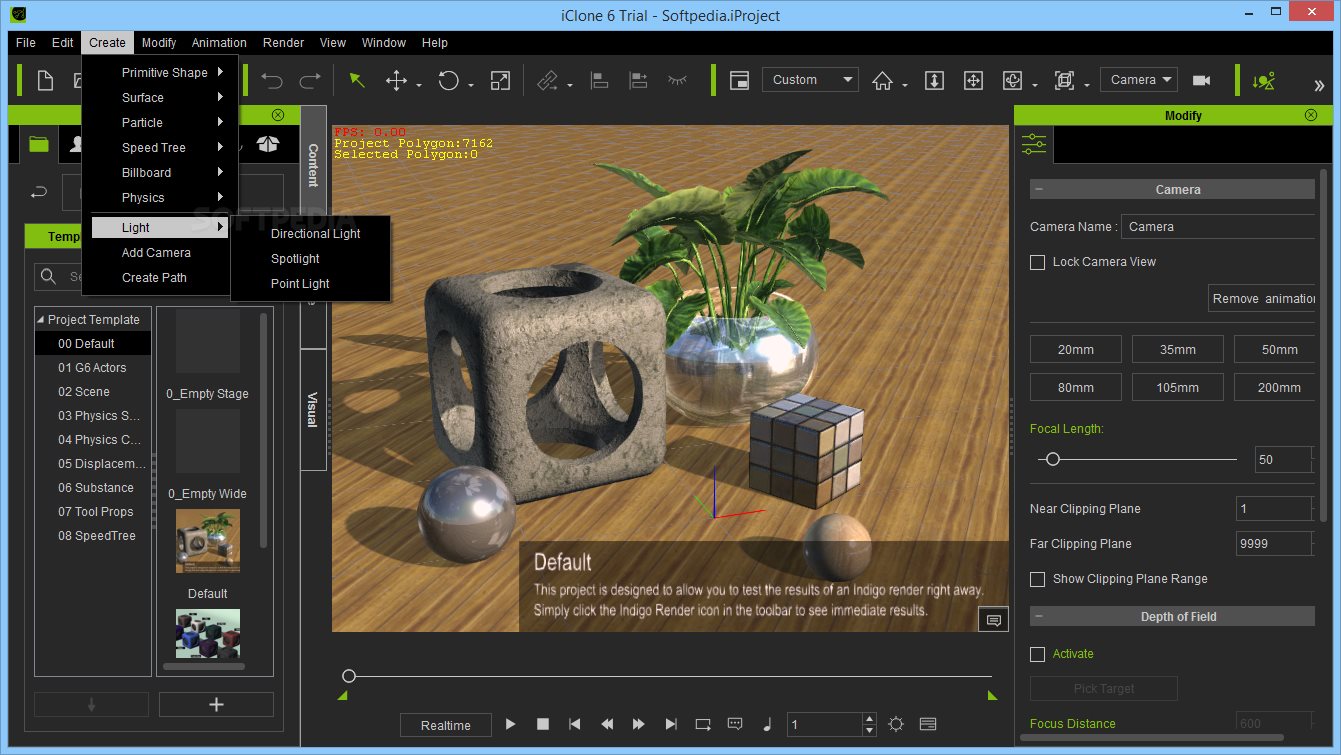Click the Realtime button
Viewport: 1341px width, 755px height.
point(445,725)
